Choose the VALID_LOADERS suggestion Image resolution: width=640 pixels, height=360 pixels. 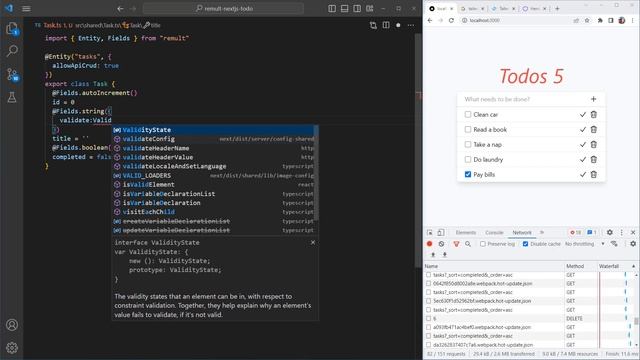pos(214,176)
